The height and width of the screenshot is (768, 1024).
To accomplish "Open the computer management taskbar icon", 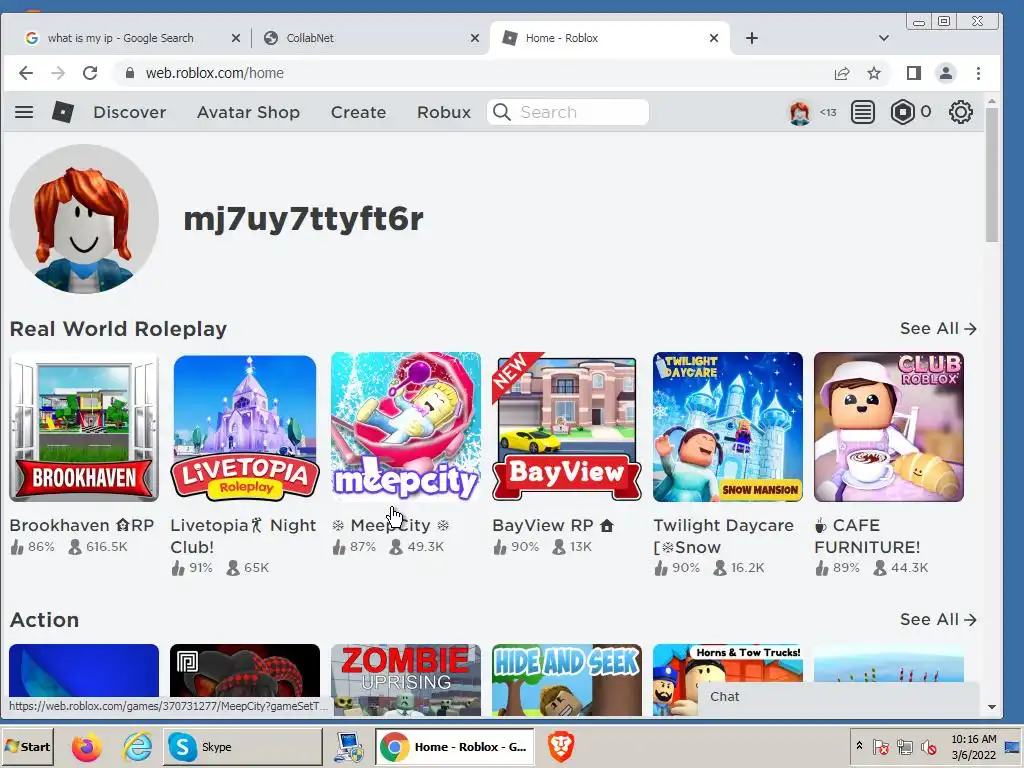I will [x=348, y=746].
